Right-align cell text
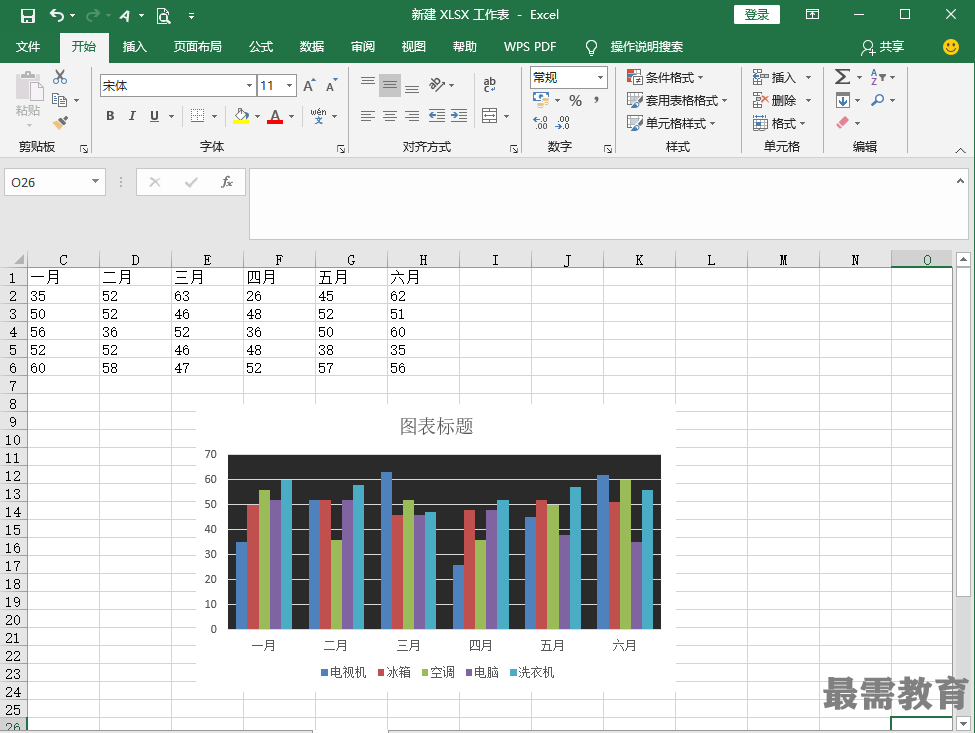975x733 pixels. tap(412, 116)
